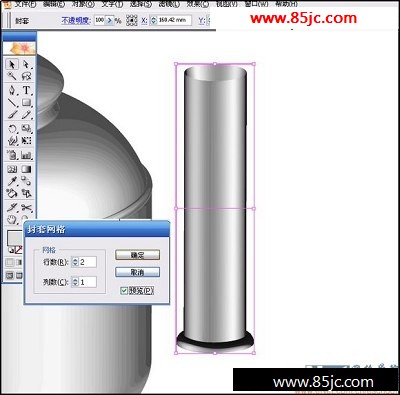Open the Object menu
Screen dimensions: 400x395
83,4
